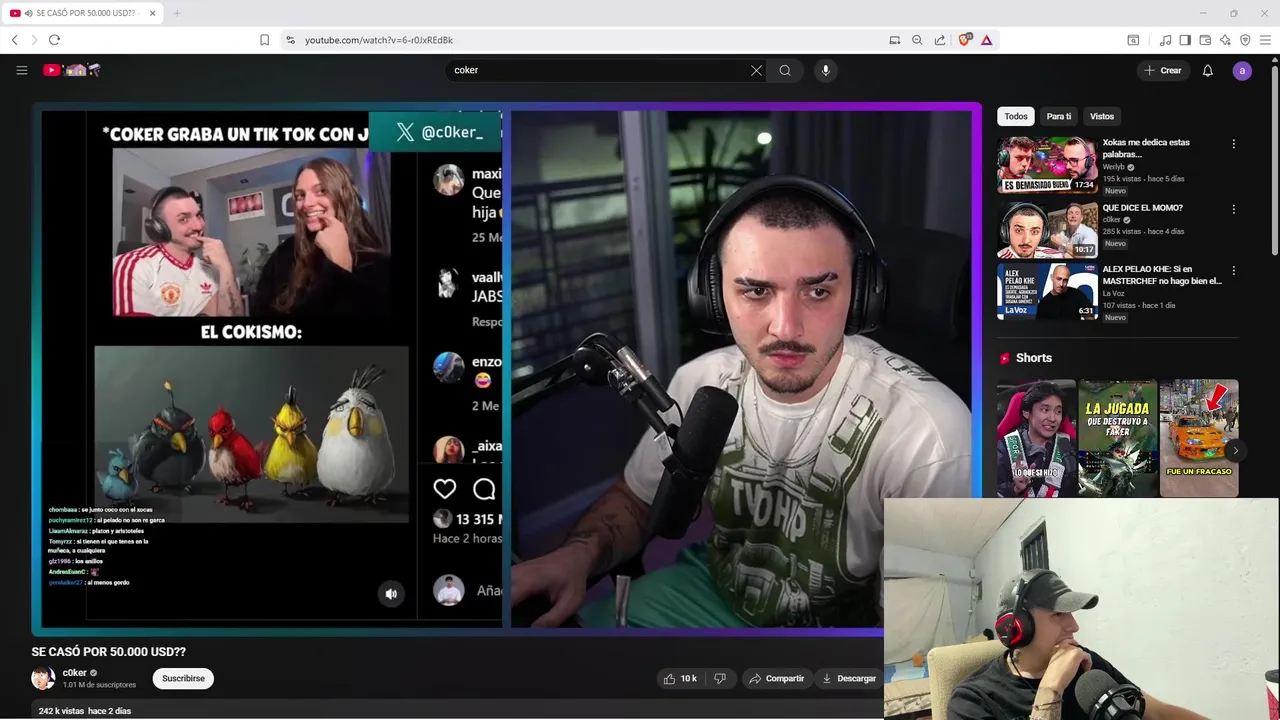This screenshot has height=720, width=1280.
Task: Open Xokas me dedica estas palabras video thumbnail
Action: pos(1047,165)
